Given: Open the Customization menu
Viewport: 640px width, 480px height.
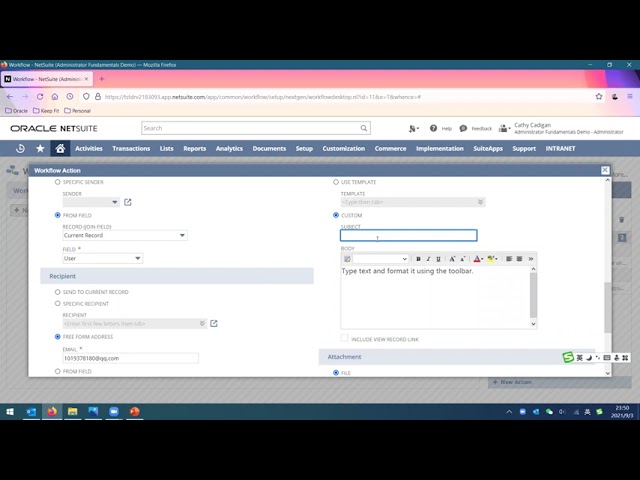Looking at the screenshot, I should pyautogui.click(x=344, y=149).
